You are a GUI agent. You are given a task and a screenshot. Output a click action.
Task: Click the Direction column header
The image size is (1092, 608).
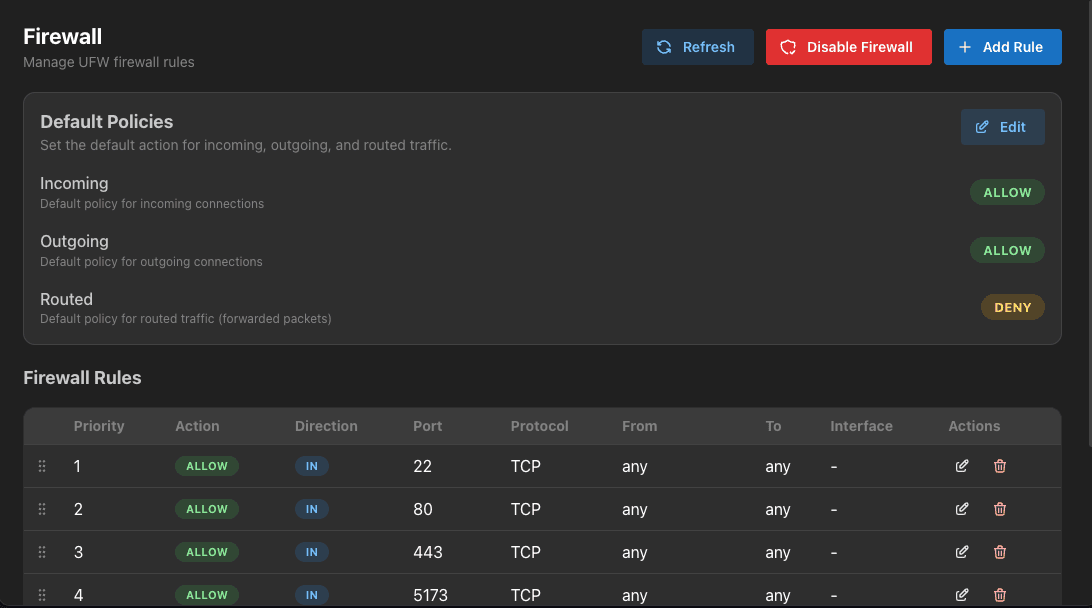(x=326, y=426)
